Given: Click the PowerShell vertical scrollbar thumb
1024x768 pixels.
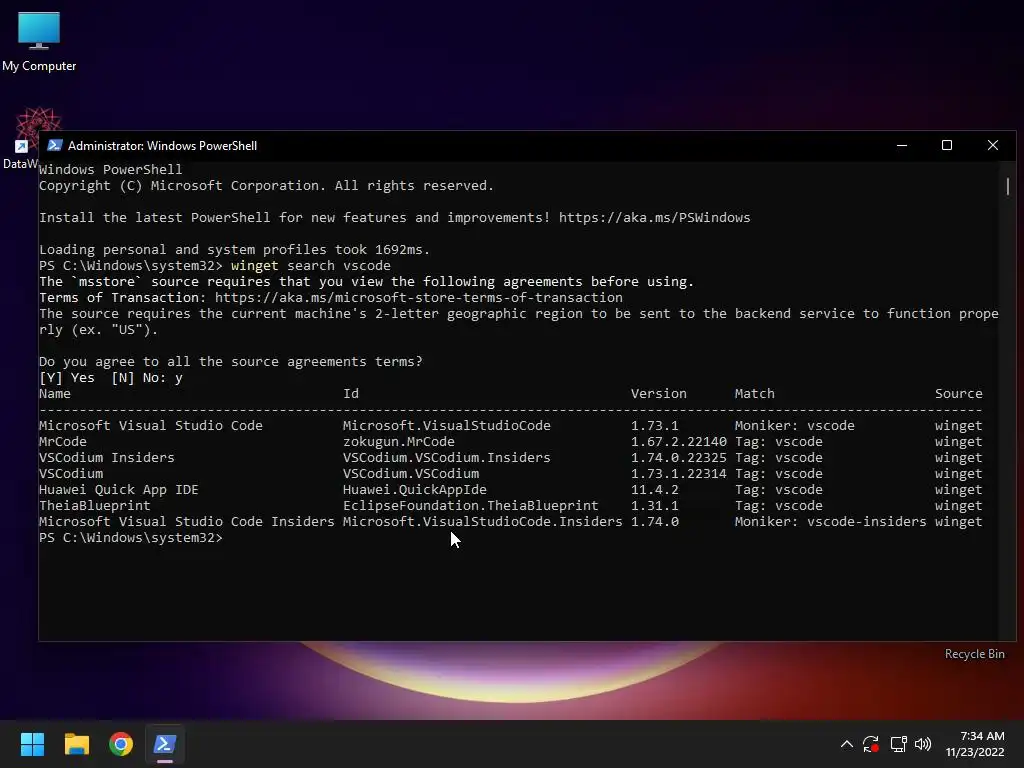Looking at the screenshot, I should 1008,187.
